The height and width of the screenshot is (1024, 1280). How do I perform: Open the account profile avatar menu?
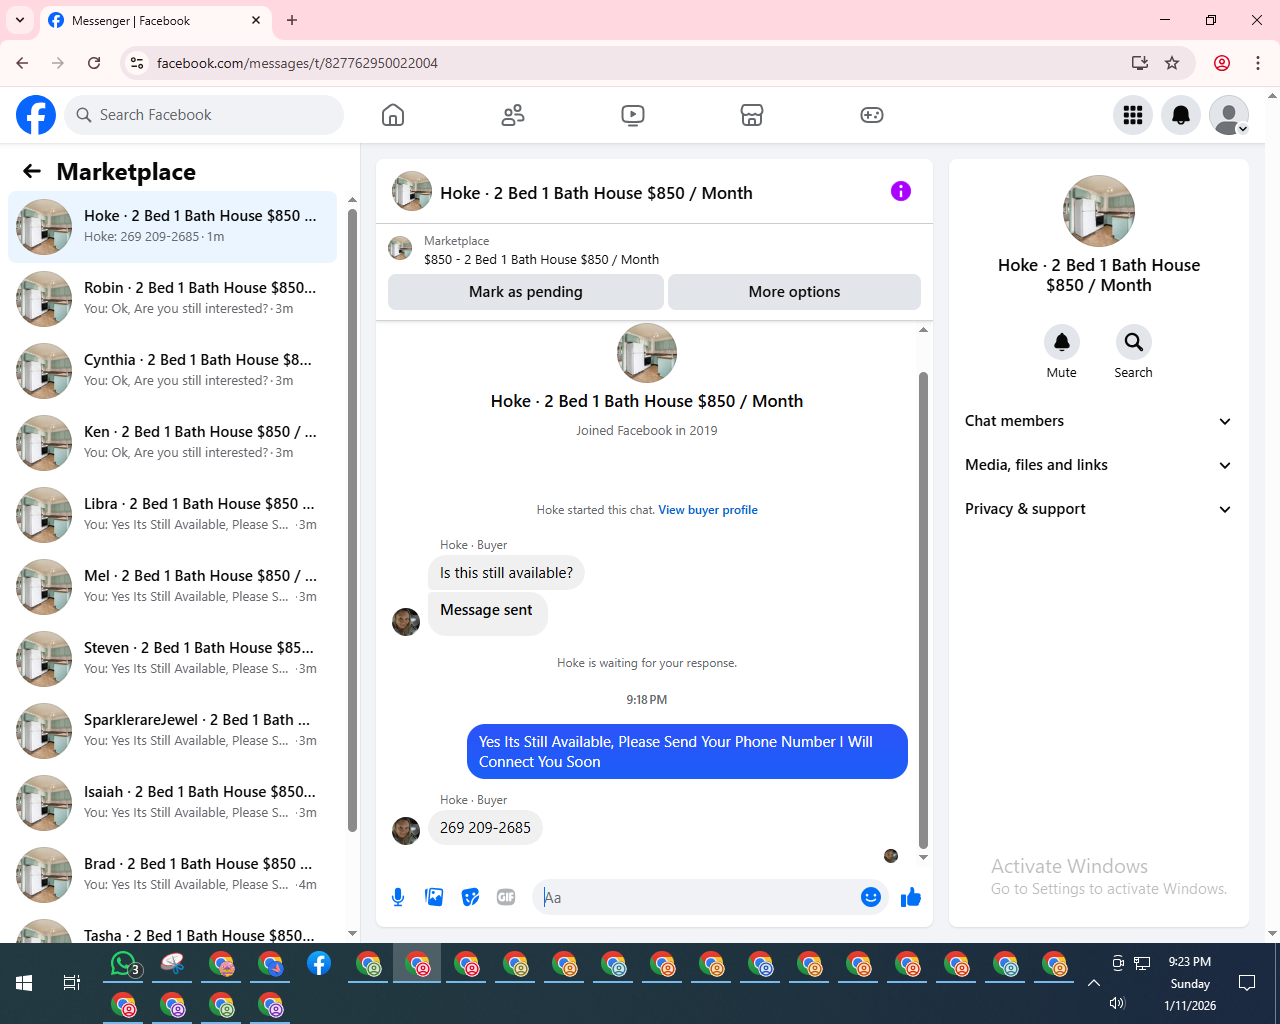pos(1229,115)
